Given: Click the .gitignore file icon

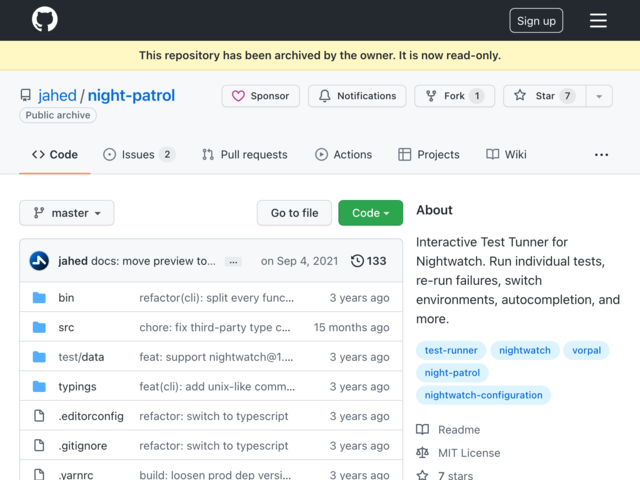Looking at the screenshot, I should point(39,445).
